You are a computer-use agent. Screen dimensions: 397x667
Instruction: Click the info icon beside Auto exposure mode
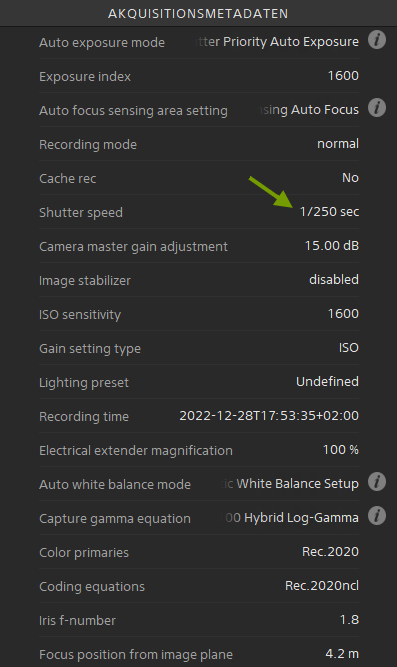pyautogui.click(x=377, y=40)
